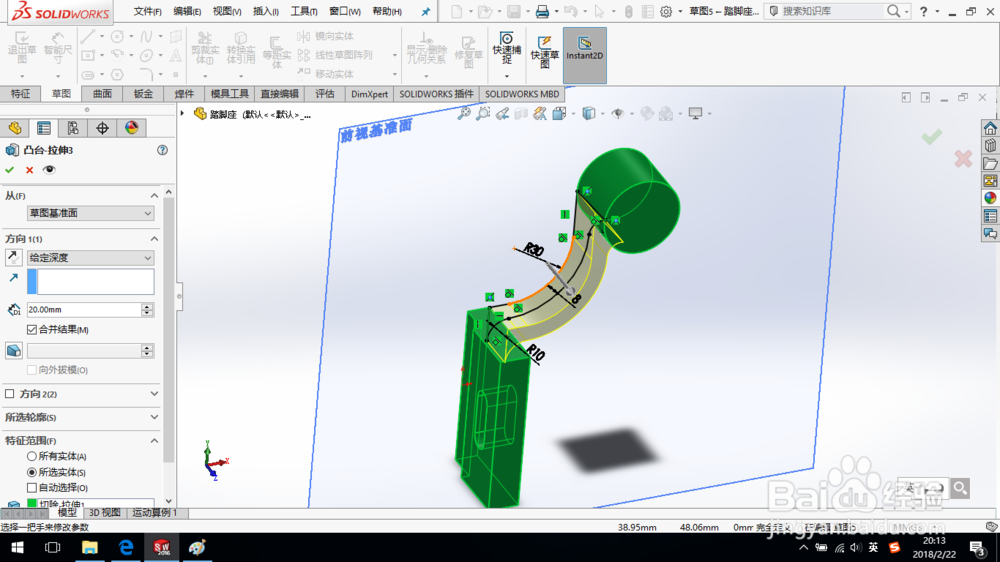Screen dimensions: 1000x562
Task: Confirm the extrude with green checkmark
Action: 10,170
